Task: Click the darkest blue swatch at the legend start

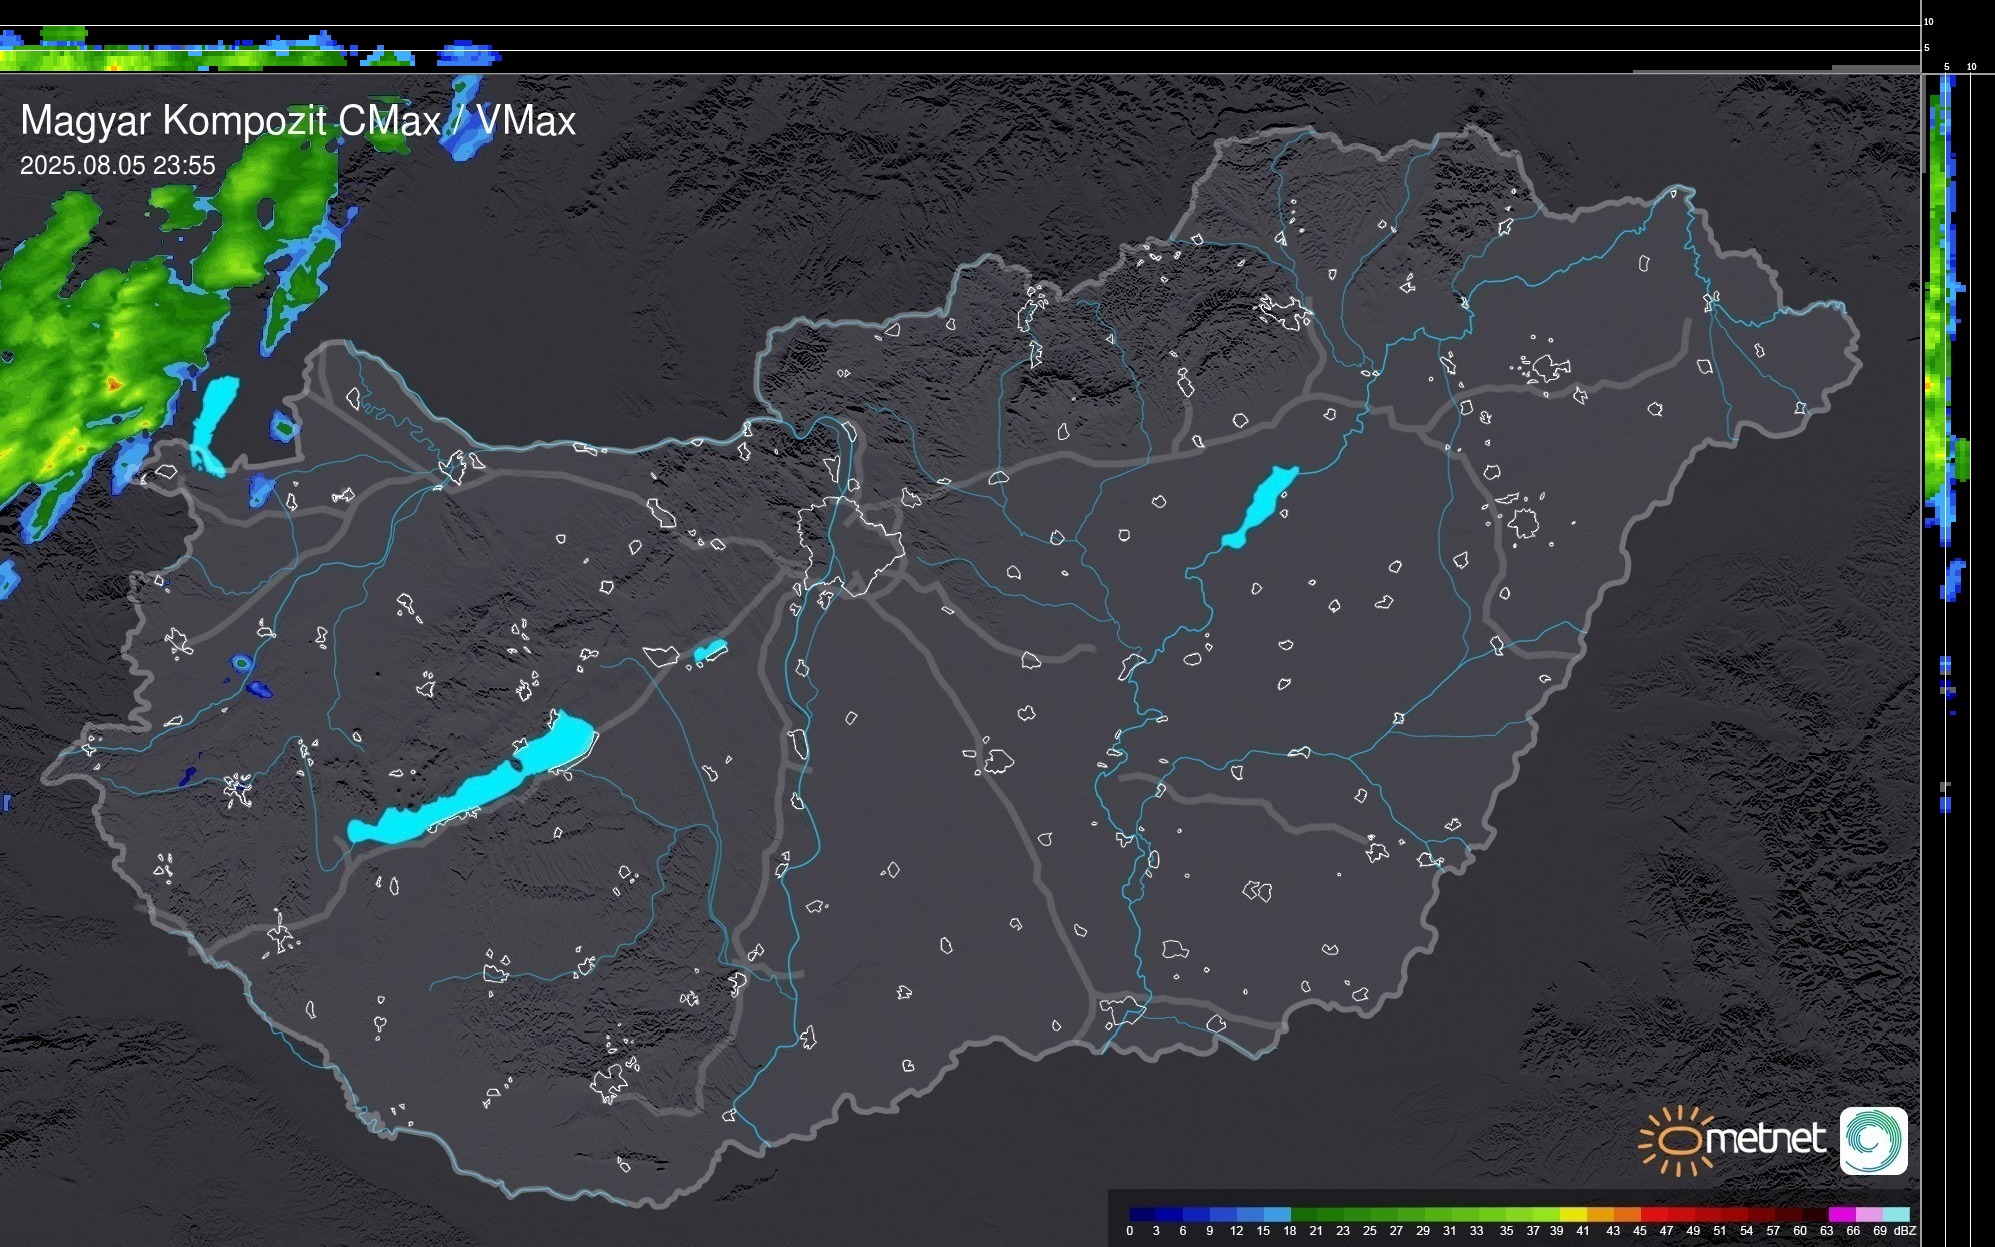Action: (x=1143, y=1214)
